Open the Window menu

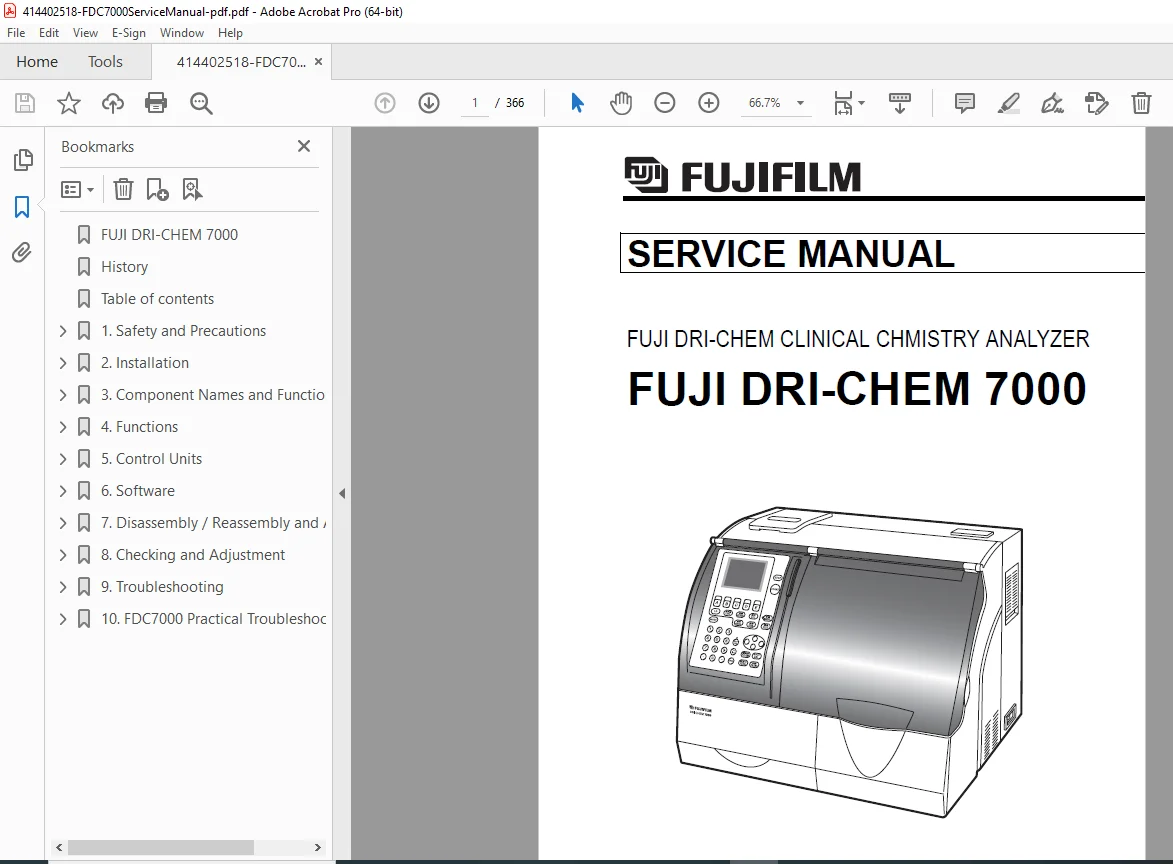pos(182,33)
